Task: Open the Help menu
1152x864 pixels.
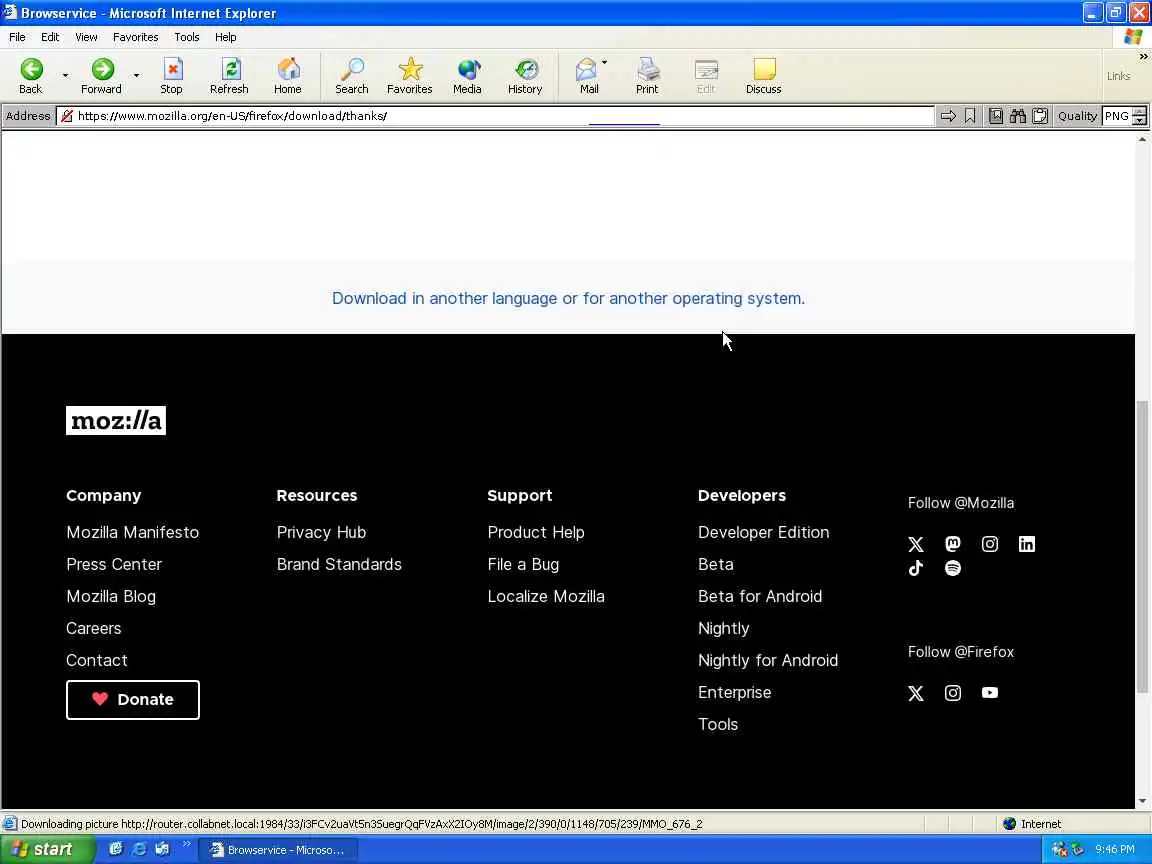Action: click(x=226, y=37)
